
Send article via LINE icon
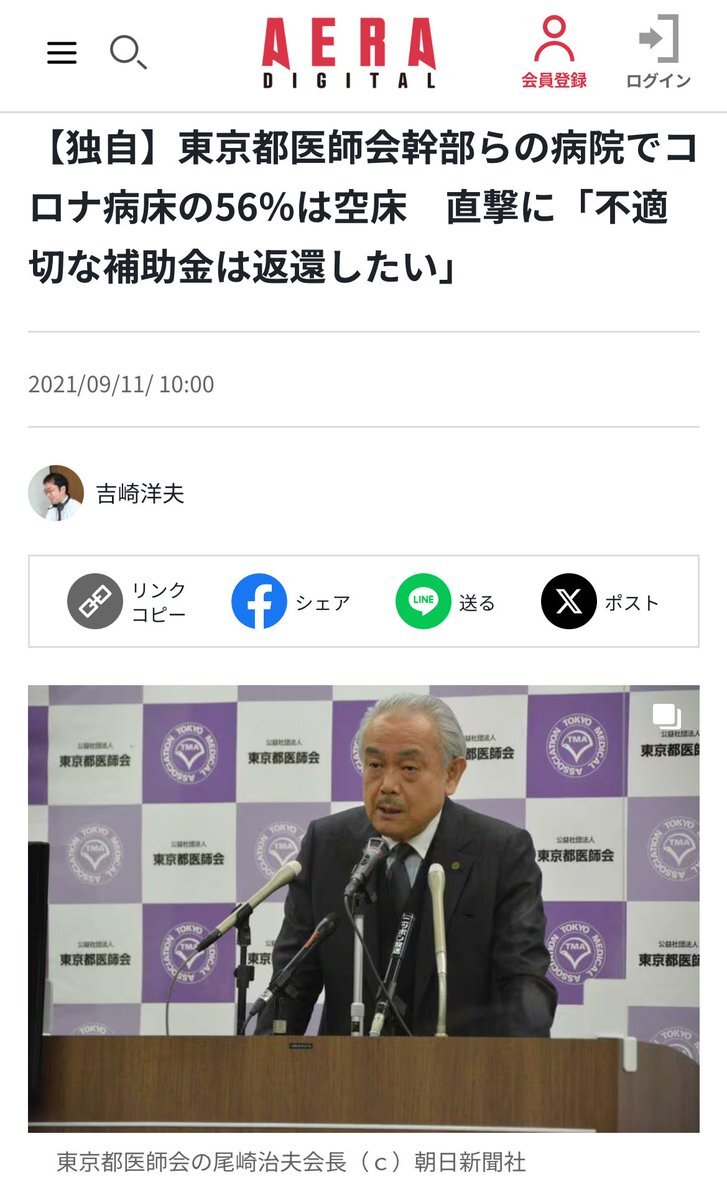423,602
